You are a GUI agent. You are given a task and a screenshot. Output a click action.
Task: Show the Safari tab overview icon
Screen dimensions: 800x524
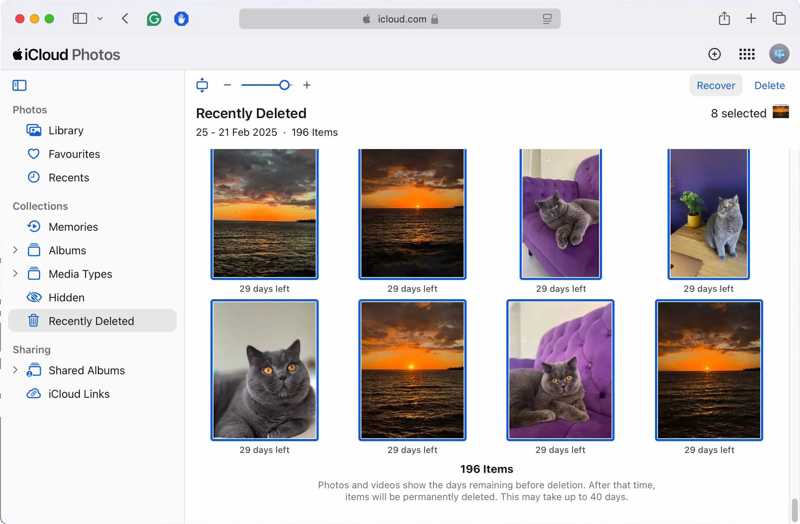[779, 19]
